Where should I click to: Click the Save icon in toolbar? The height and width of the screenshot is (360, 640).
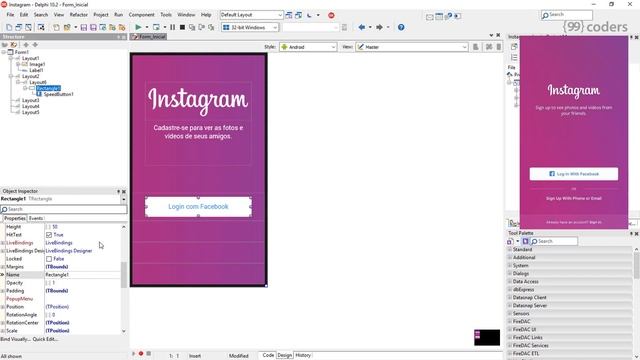coord(84,27)
